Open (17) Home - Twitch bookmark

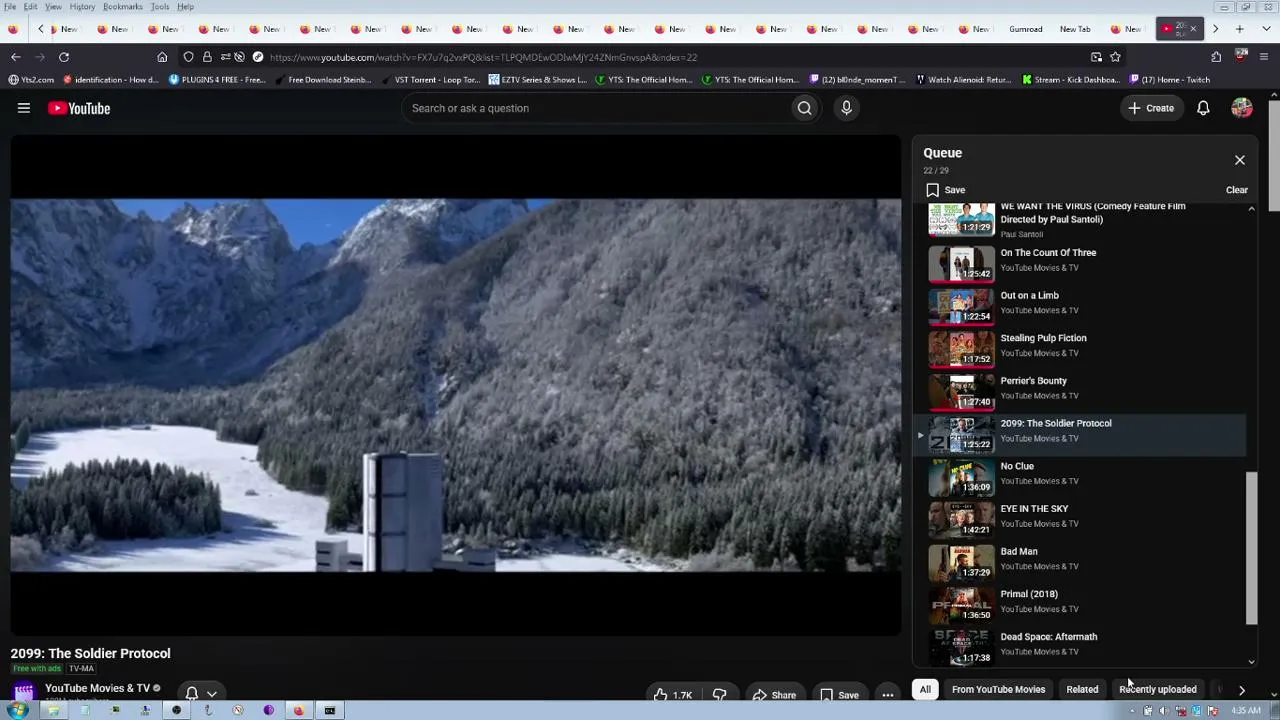point(1170,80)
